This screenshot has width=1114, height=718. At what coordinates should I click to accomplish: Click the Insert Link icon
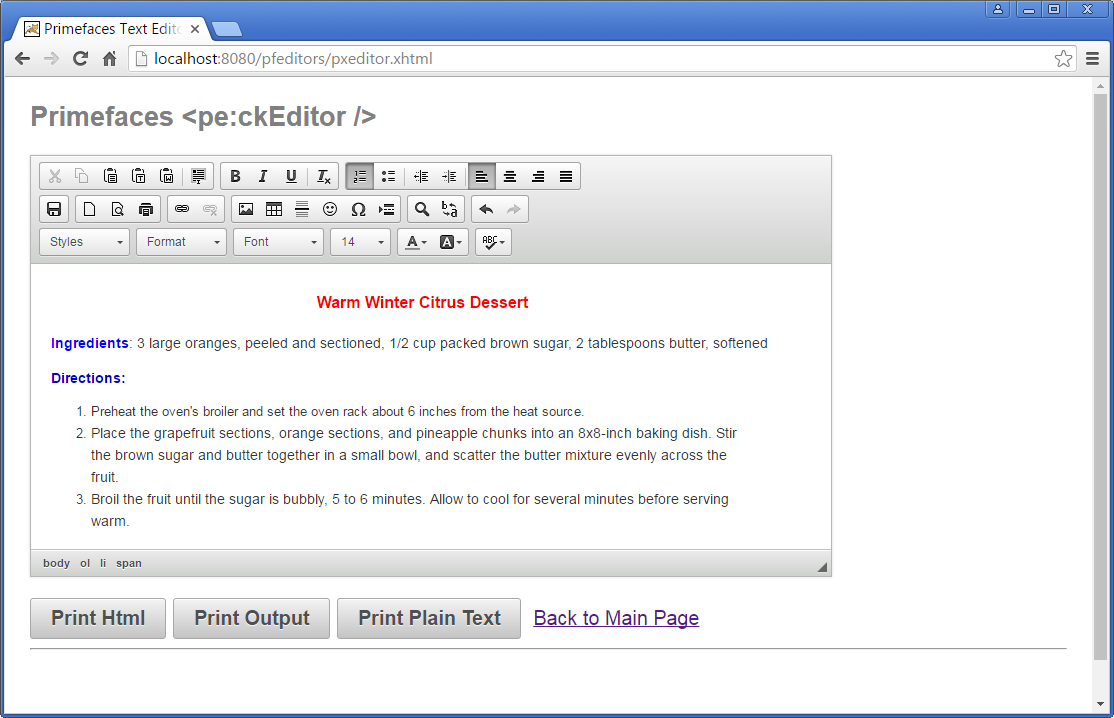182,209
